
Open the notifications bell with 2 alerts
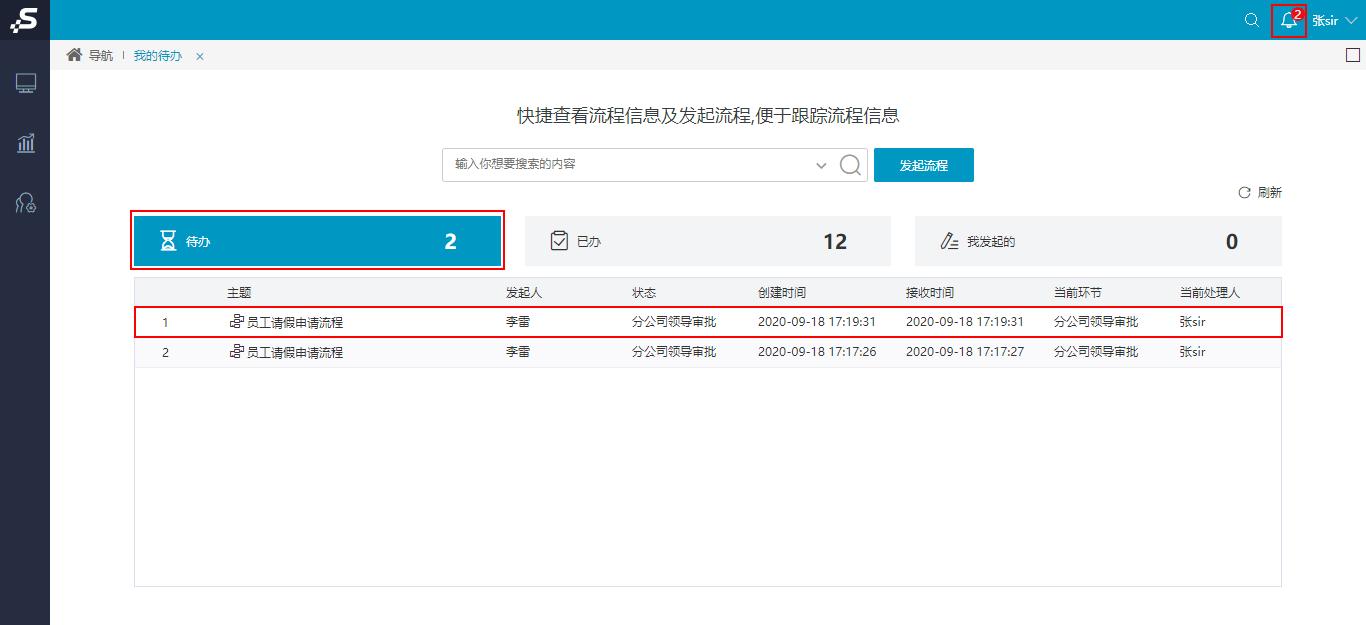[1289, 21]
